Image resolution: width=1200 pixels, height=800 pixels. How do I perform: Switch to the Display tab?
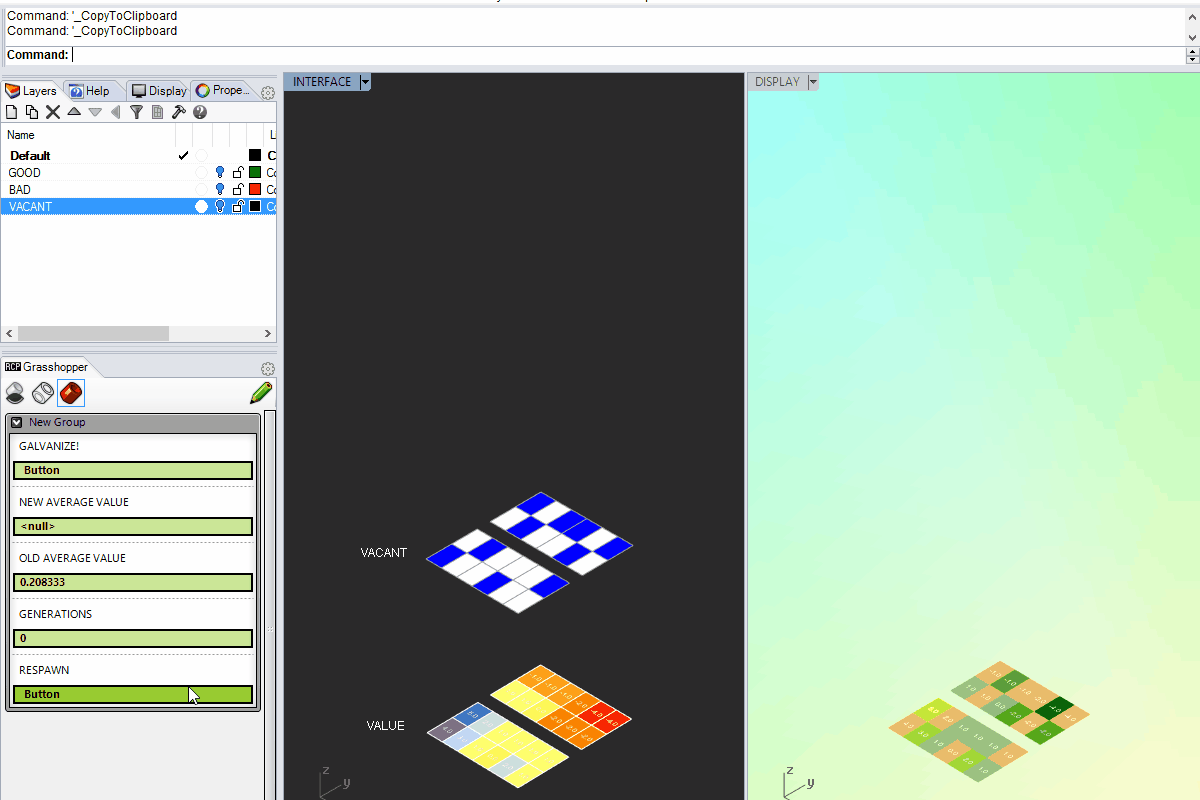pyautogui.click(x=159, y=91)
